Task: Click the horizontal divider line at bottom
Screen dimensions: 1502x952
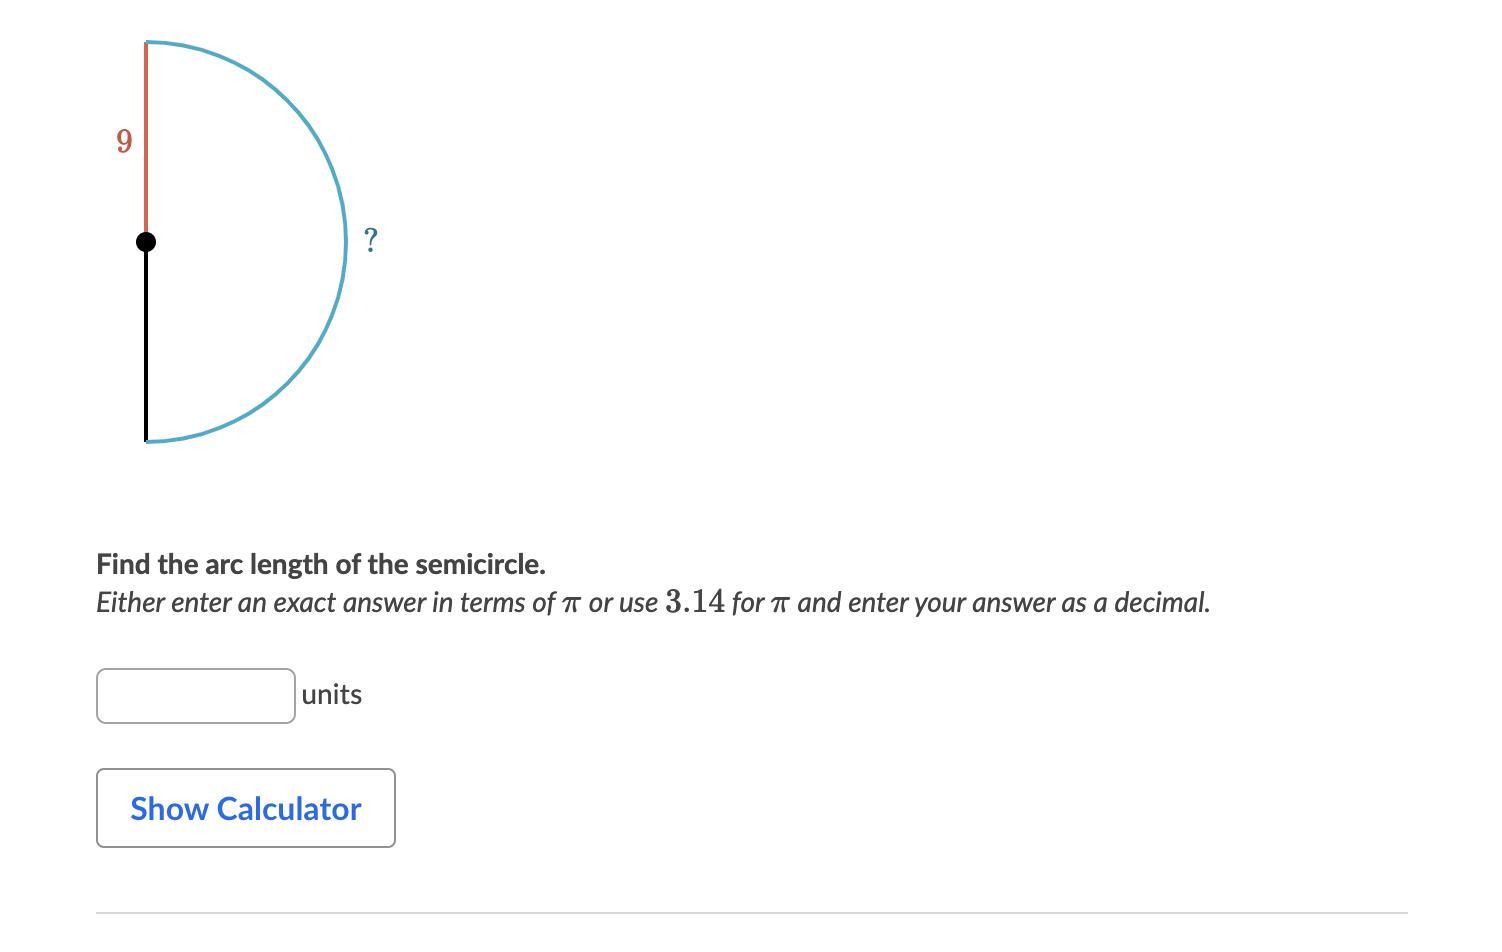Action: point(751,912)
